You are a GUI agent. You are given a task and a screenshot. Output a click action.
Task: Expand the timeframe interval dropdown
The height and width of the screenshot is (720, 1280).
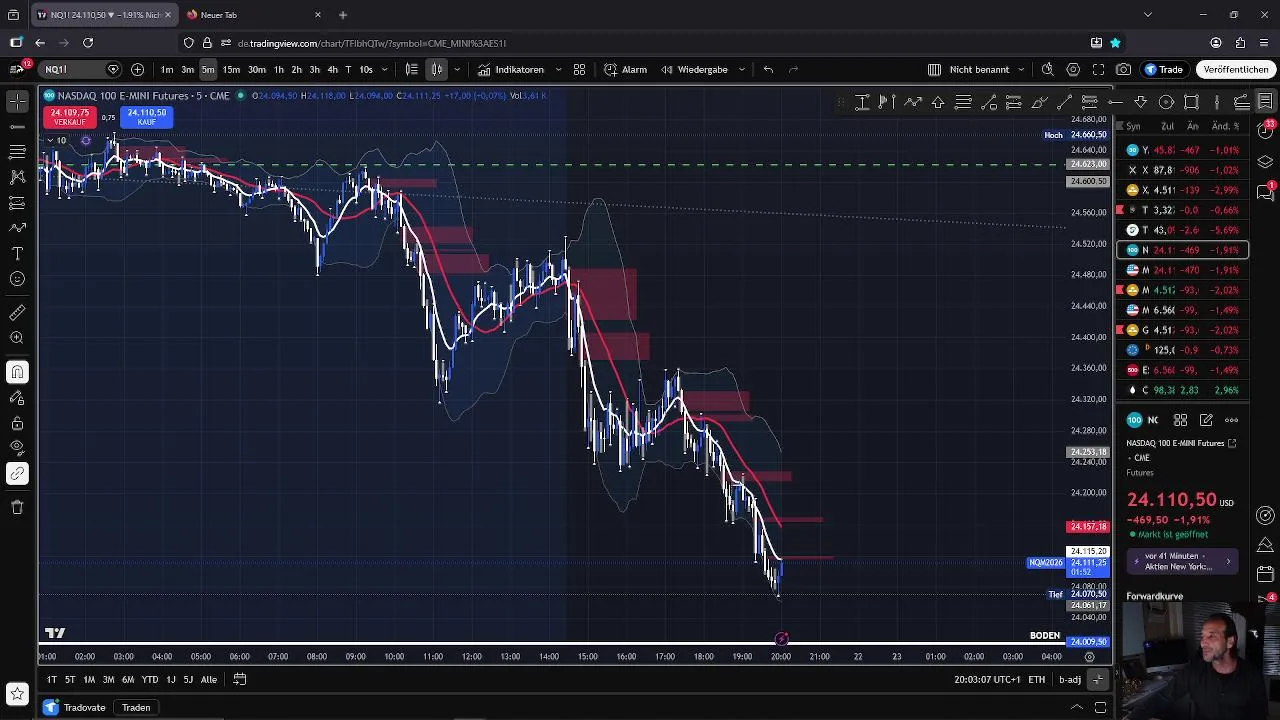coord(384,69)
